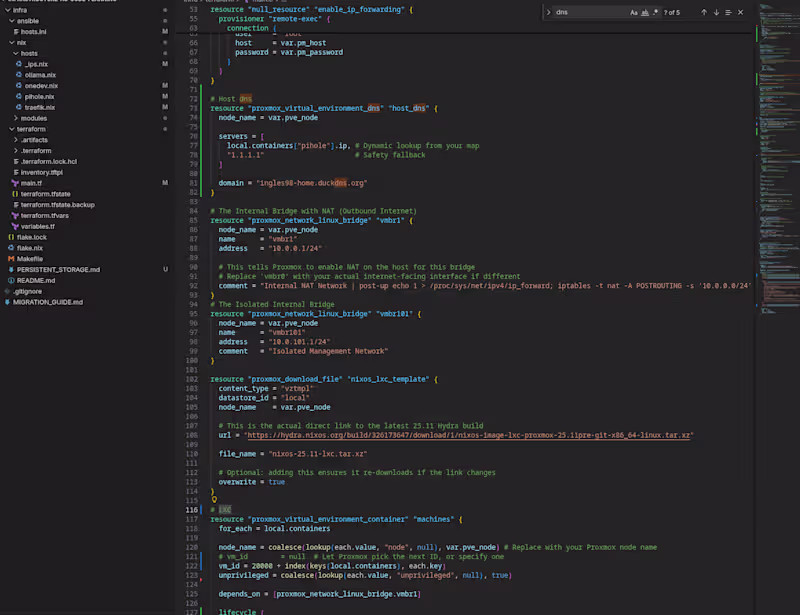Expand the replace field via the find widget chevron

coord(548,12)
